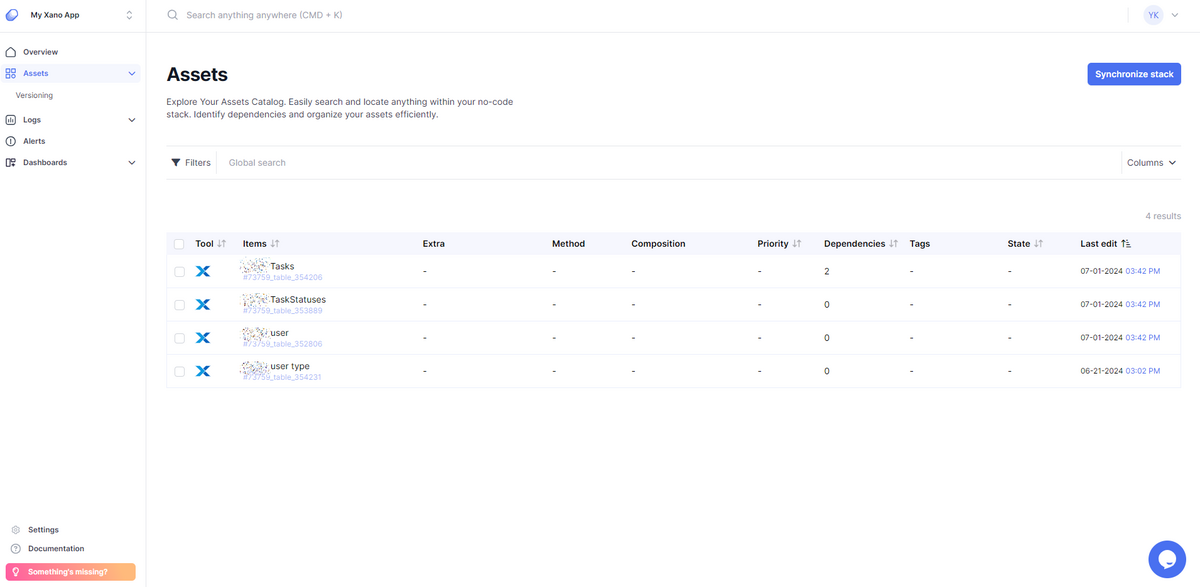Image resolution: width=1200 pixels, height=587 pixels.
Task: Click the Settings gear icon
Action: [x=16, y=530]
